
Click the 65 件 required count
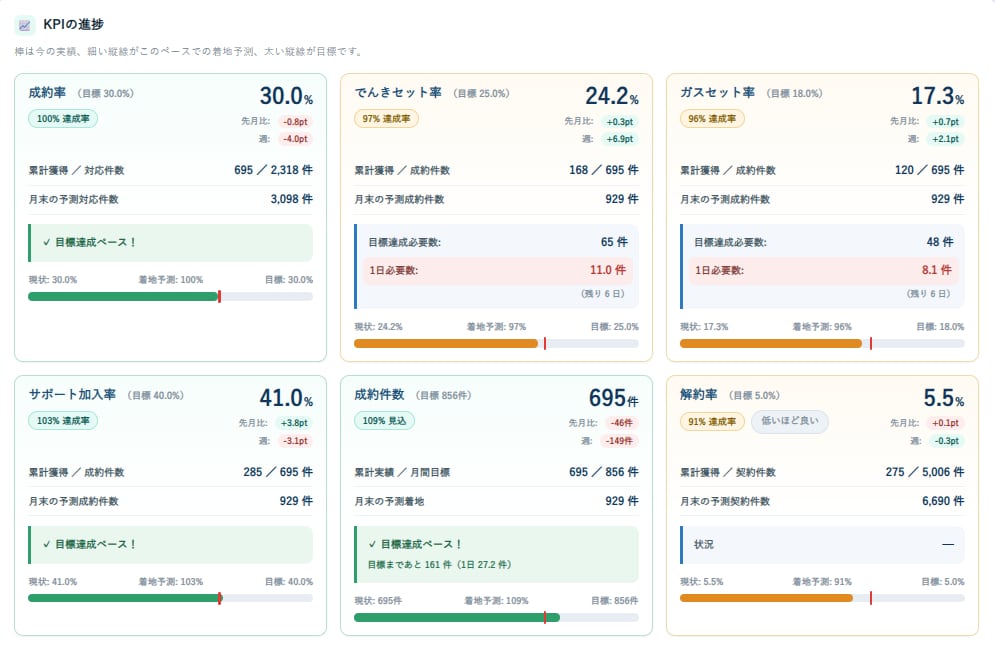click(614, 242)
